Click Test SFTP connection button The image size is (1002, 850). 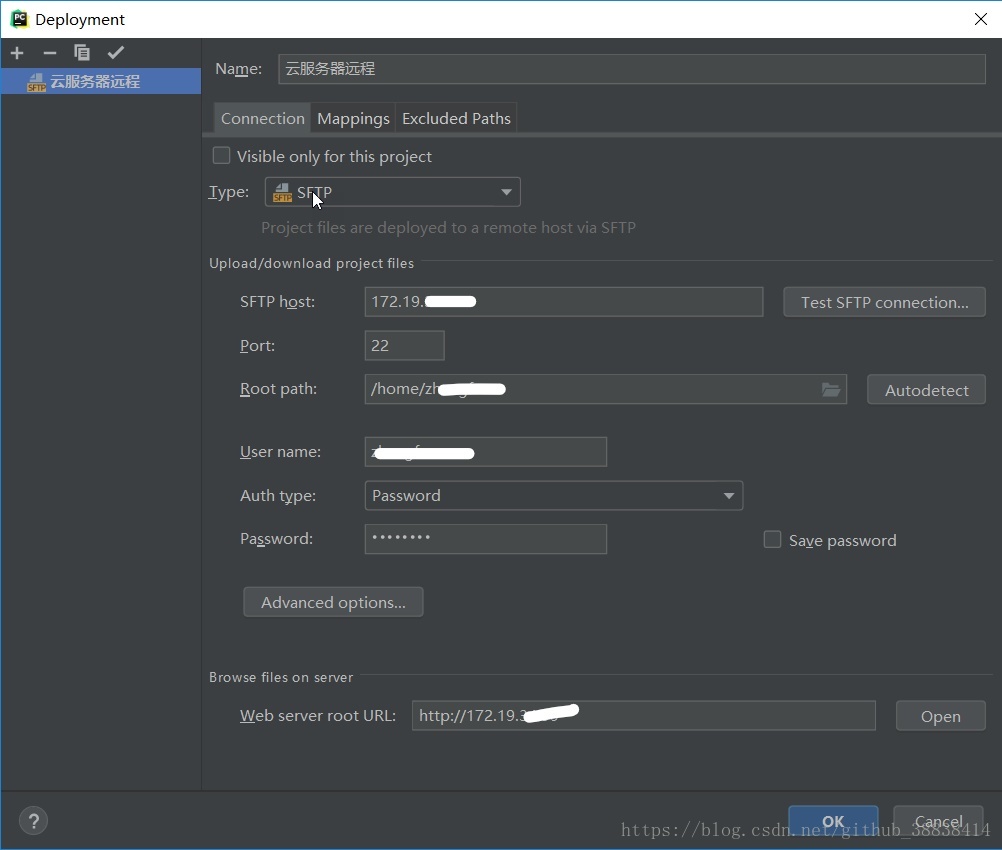(x=884, y=302)
